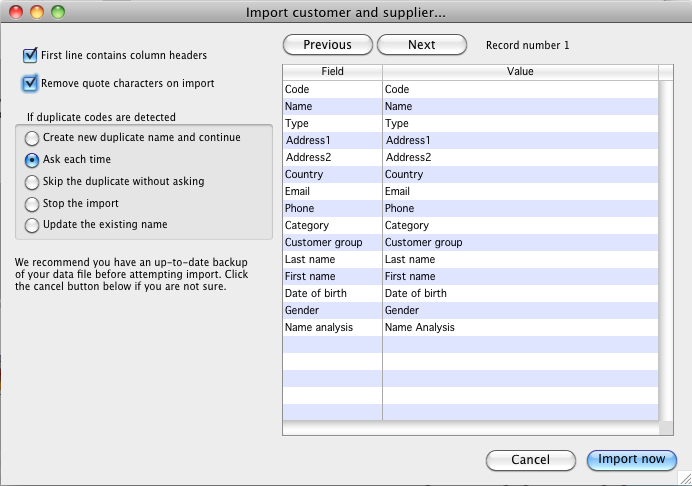Click the red close window button
The height and width of the screenshot is (486, 692).
tap(16, 12)
